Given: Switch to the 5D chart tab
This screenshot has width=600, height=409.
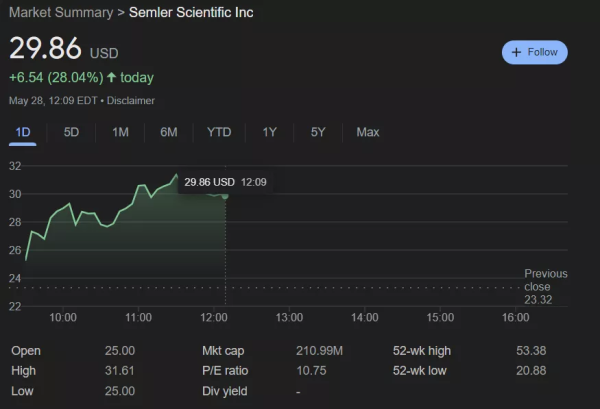Looking at the screenshot, I should (71, 132).
